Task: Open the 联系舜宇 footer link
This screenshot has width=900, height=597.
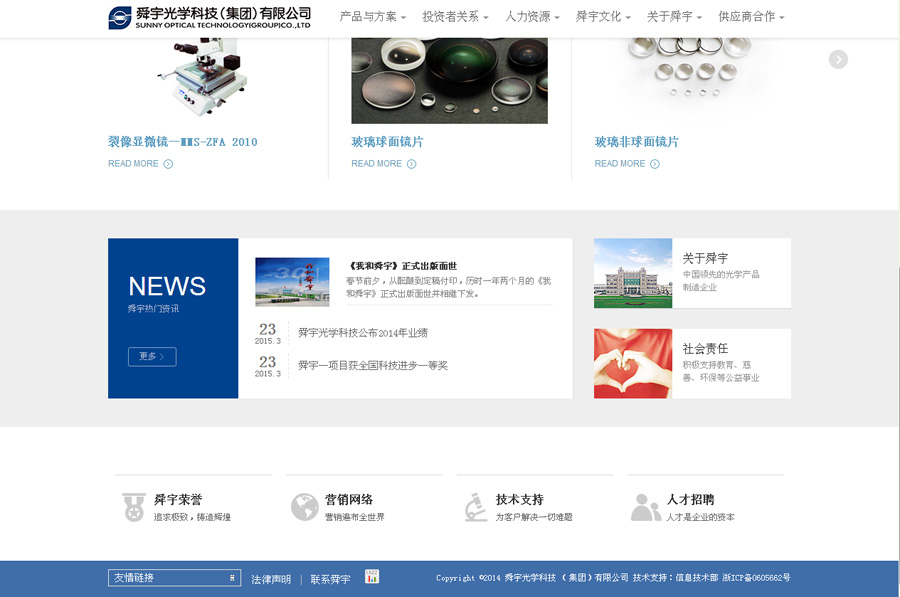Action: tap(331, 579)
